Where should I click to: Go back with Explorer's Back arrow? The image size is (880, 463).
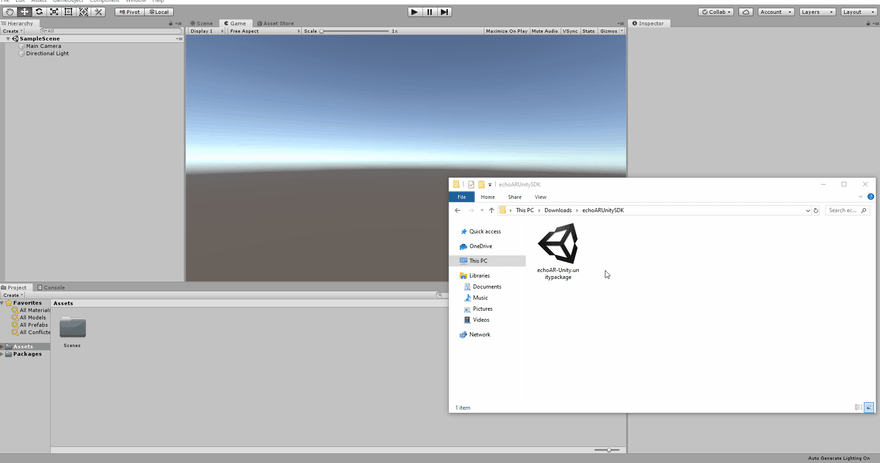pyautogui.click(x=457, y=210)
